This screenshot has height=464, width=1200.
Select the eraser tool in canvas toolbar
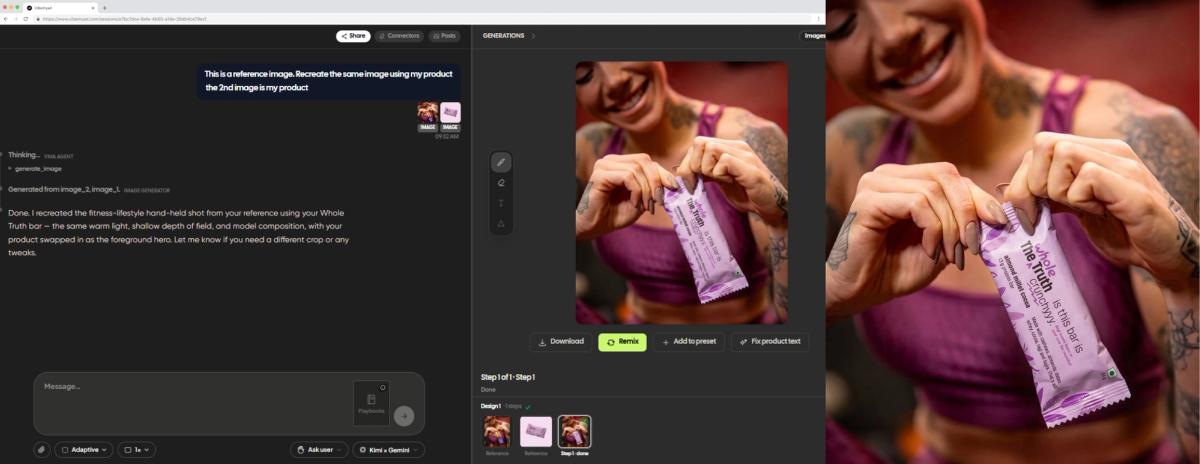[x=502, y=183]
